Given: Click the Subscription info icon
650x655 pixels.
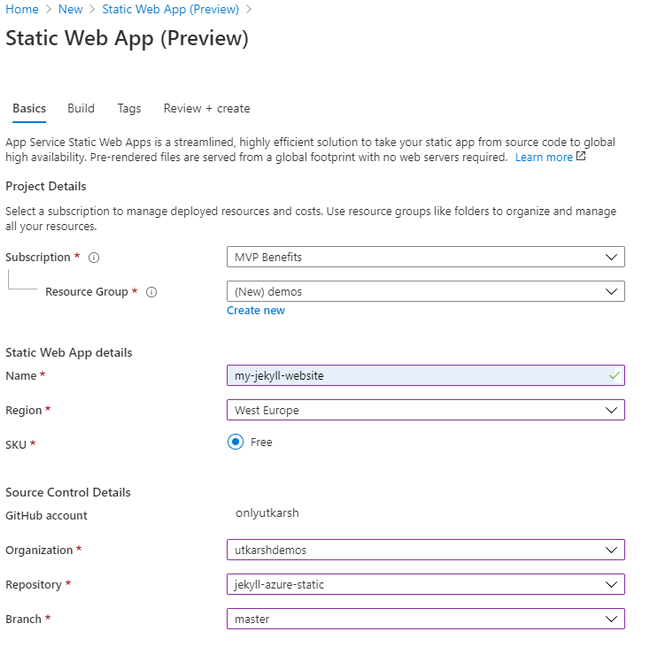Looking at the screenshot, I should click(x=94, y=258).
